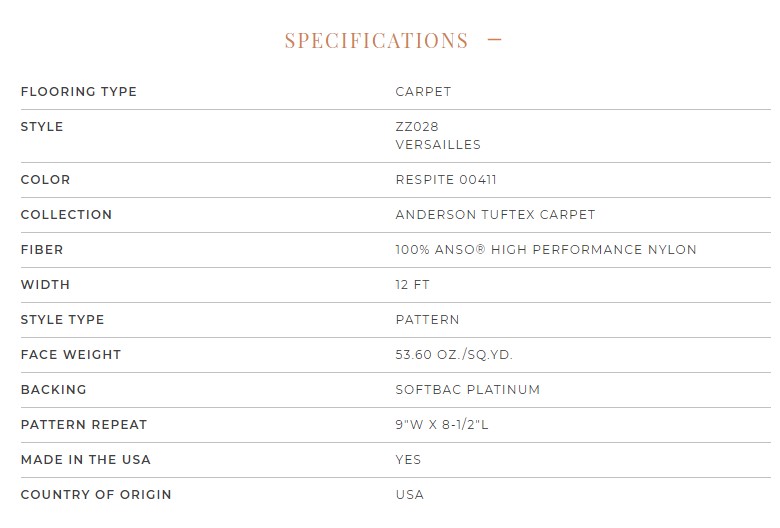780x528 pixels.
Task: Click the 53.60 OZ./SQ.YD. face weight
Action: coord(454,355)
